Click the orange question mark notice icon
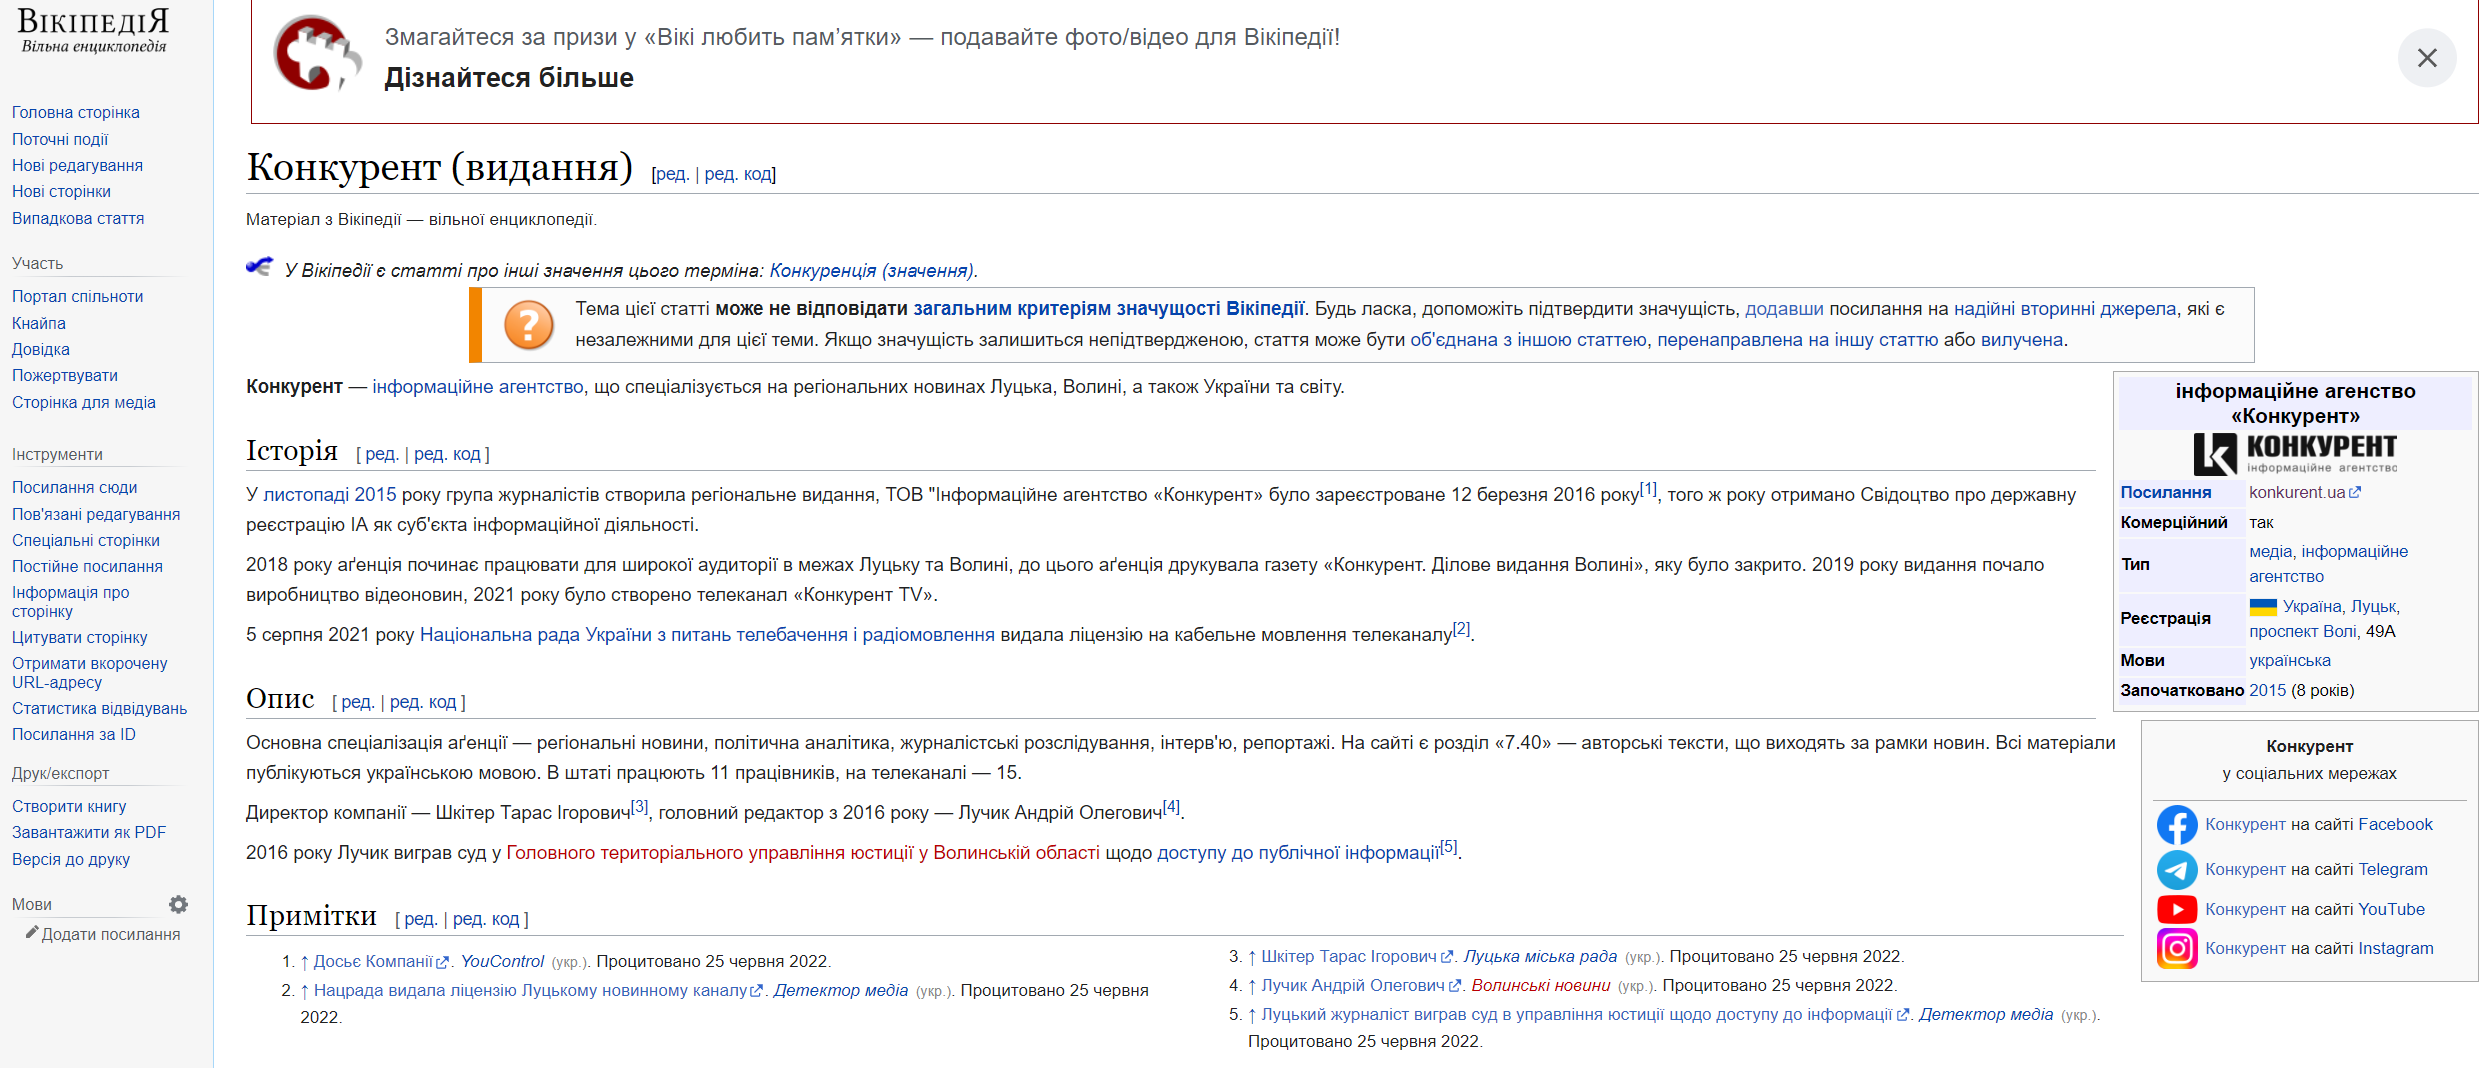2491x1068 pixels. point(528,326)
